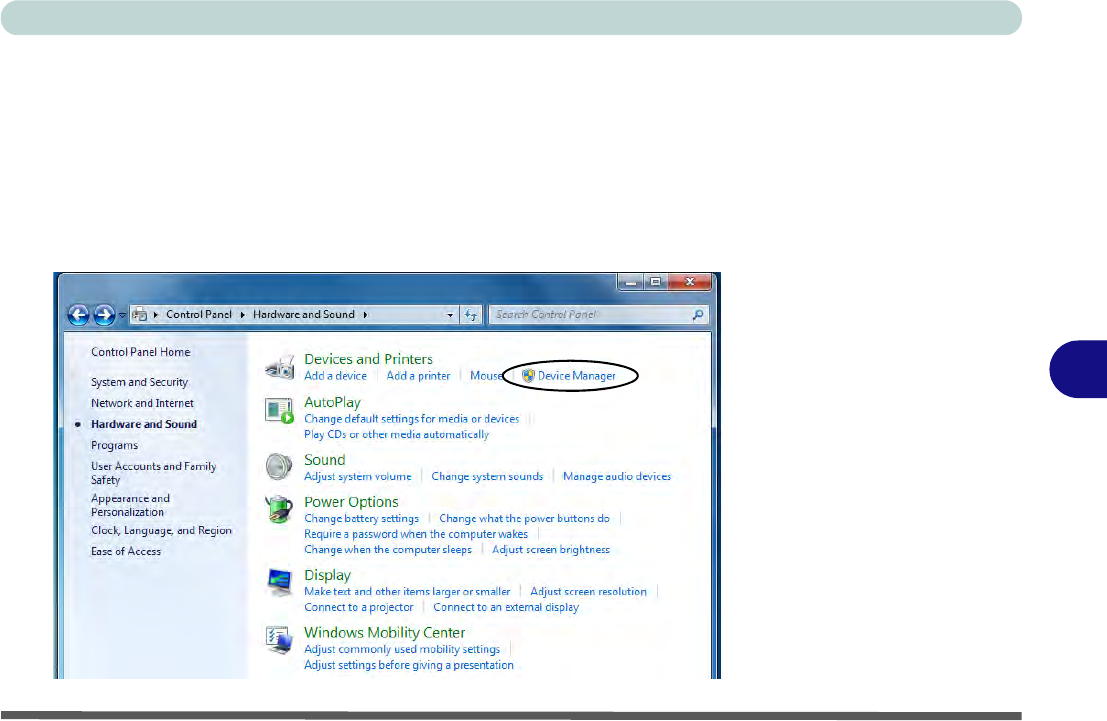Click Connect to a projector

pyautogui.click(x=359, y=607)
